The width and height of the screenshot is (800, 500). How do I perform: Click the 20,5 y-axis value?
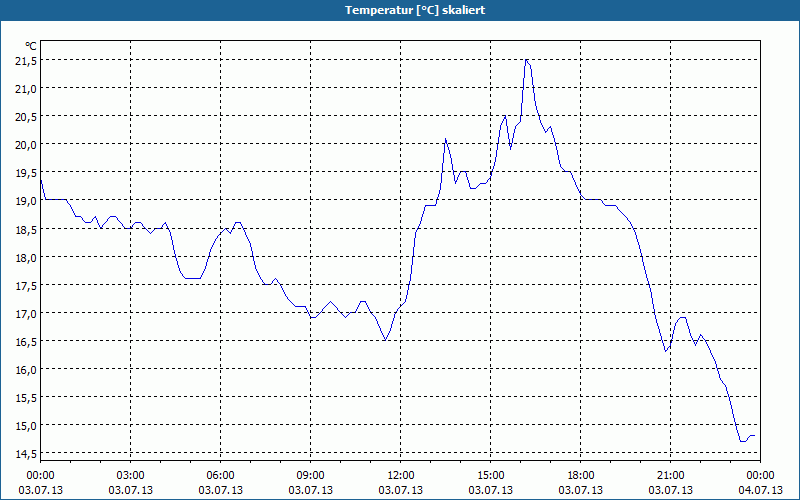point(26,117)
